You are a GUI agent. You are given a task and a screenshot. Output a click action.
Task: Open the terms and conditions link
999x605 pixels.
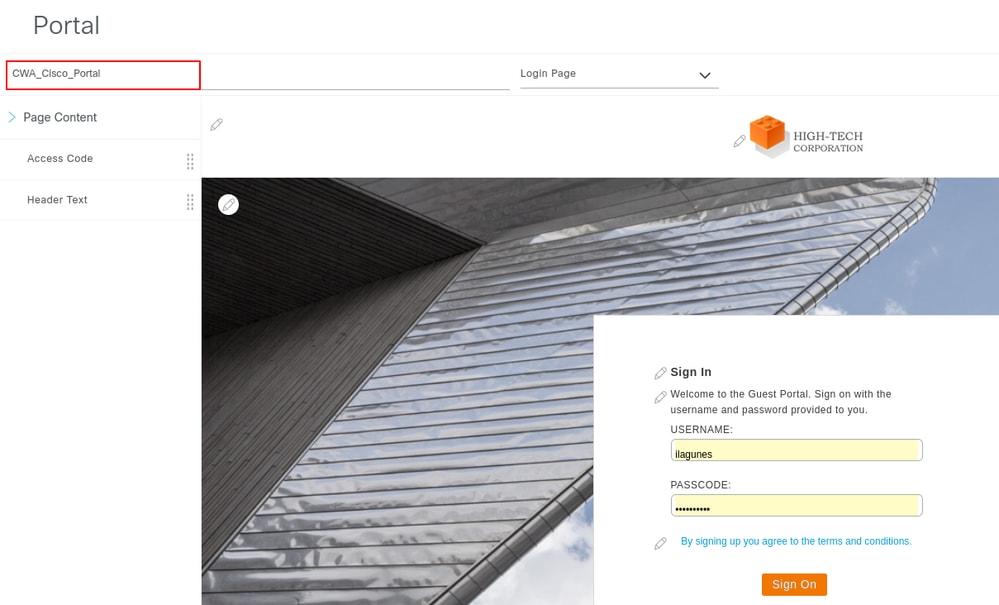tap(796, 541)
